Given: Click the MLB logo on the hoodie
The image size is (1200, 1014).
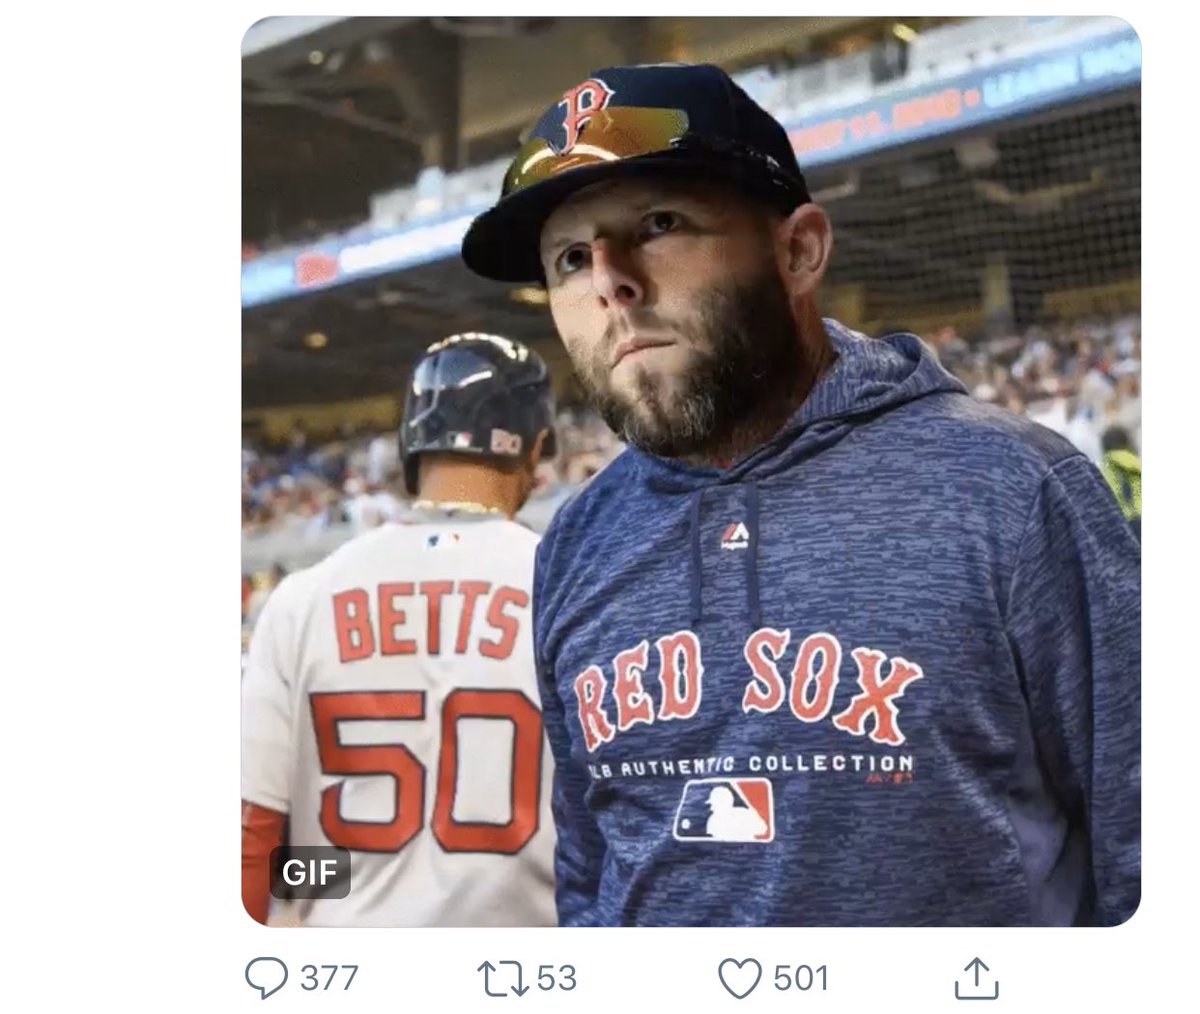Looking at the screenshot, I should point(724,811).
